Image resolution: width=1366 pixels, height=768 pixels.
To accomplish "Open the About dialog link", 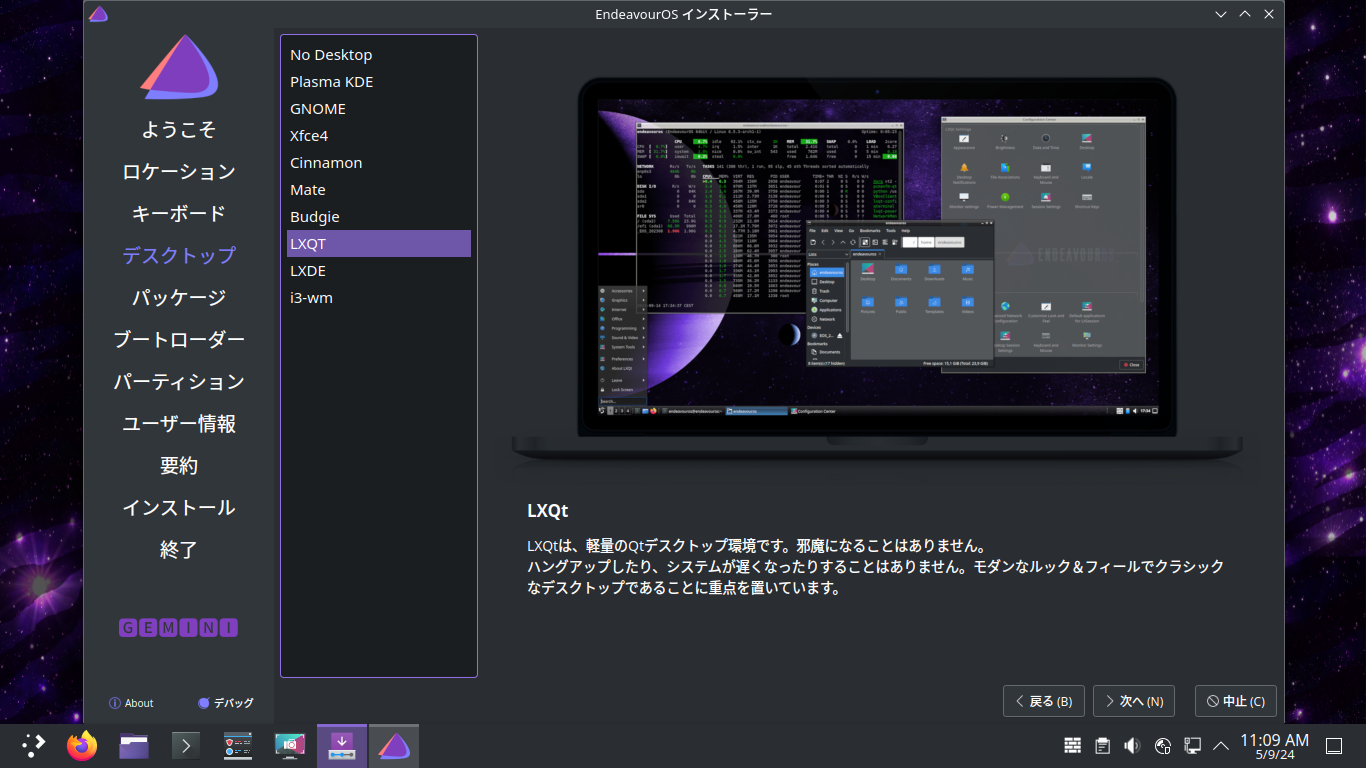I will tap(131, 703).
